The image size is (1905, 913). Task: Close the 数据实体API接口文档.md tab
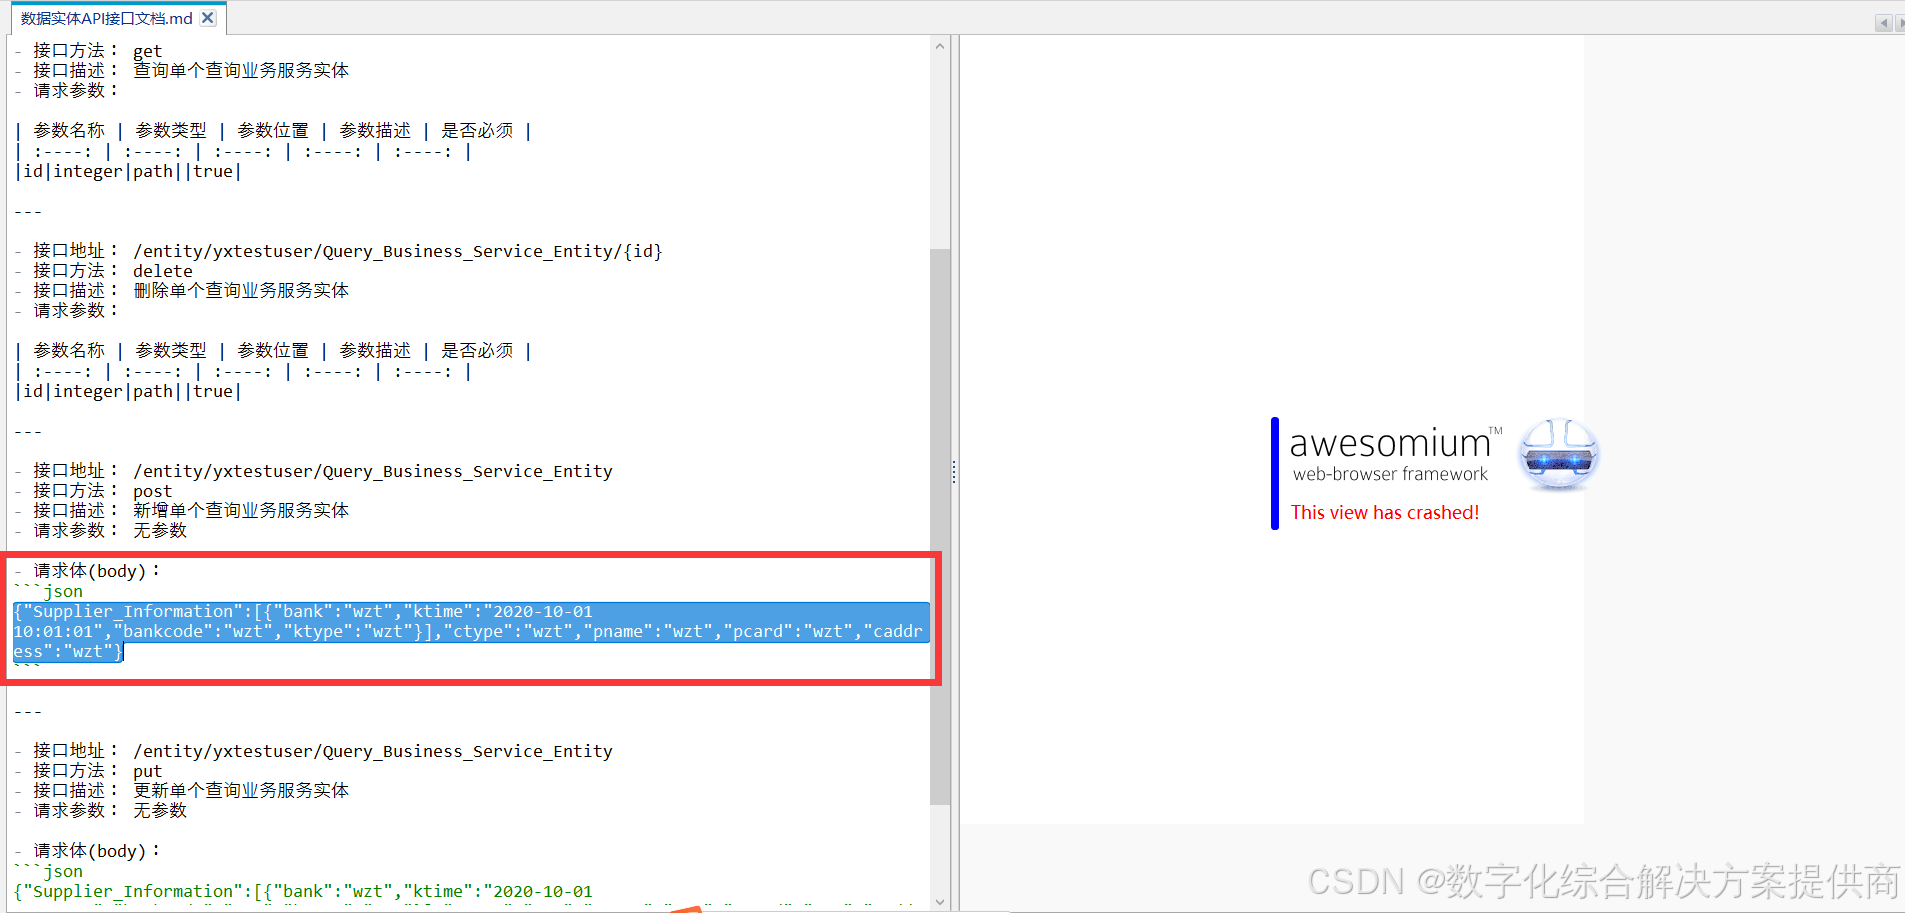coord(207,18)
